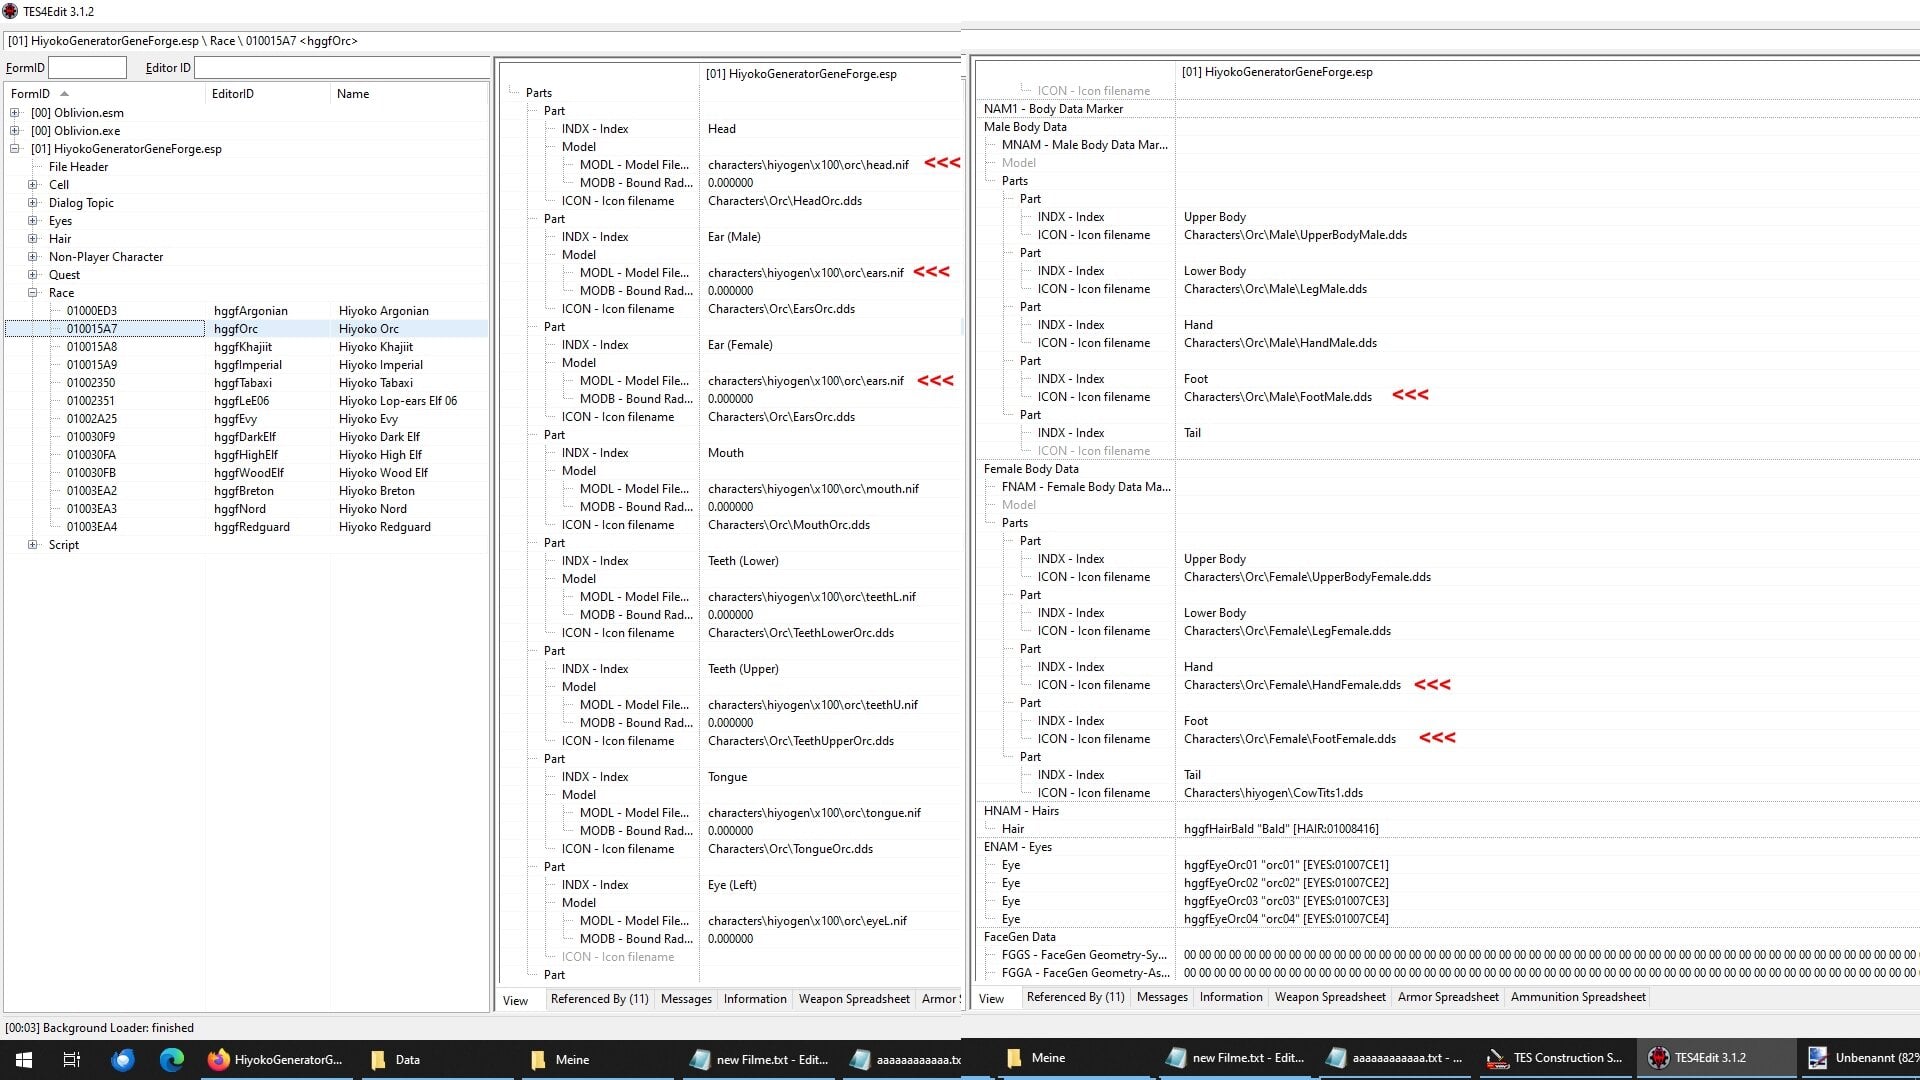Click the HandFemale.dds icon filename value

[x=1292, y=685]
